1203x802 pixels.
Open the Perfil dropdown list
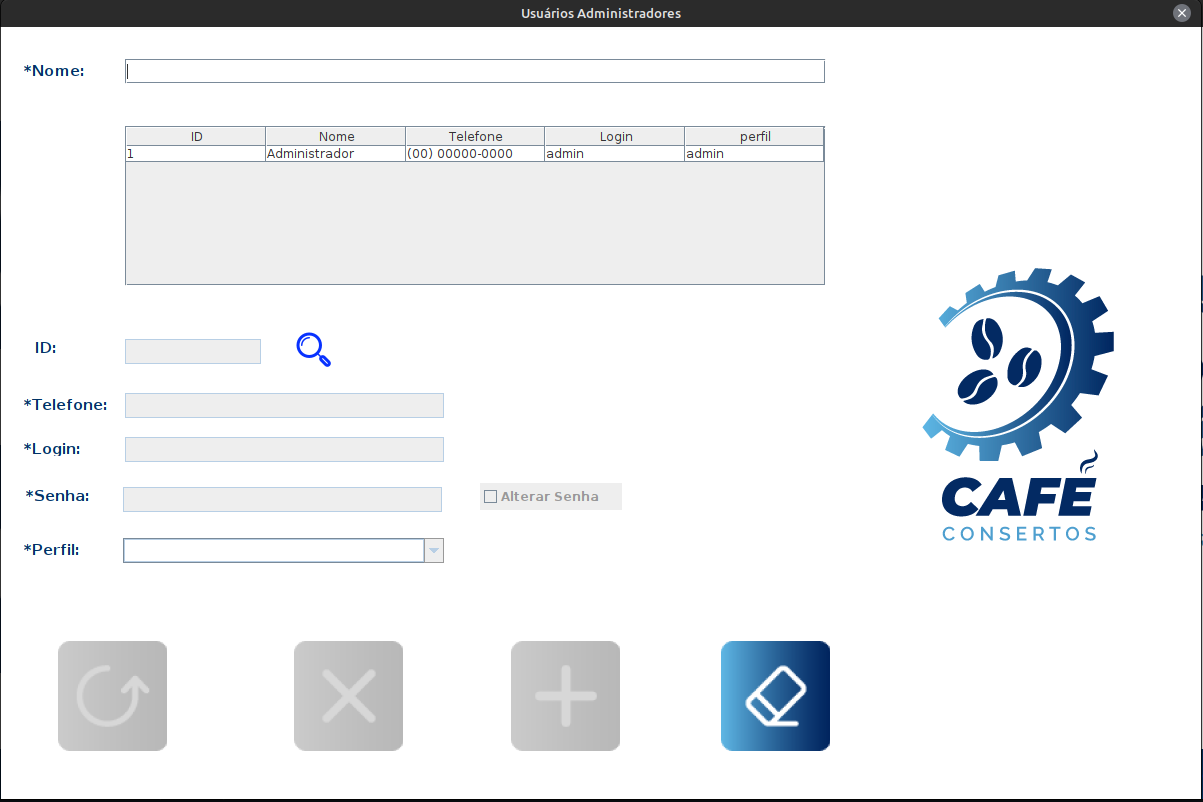(x=433, y=550)
